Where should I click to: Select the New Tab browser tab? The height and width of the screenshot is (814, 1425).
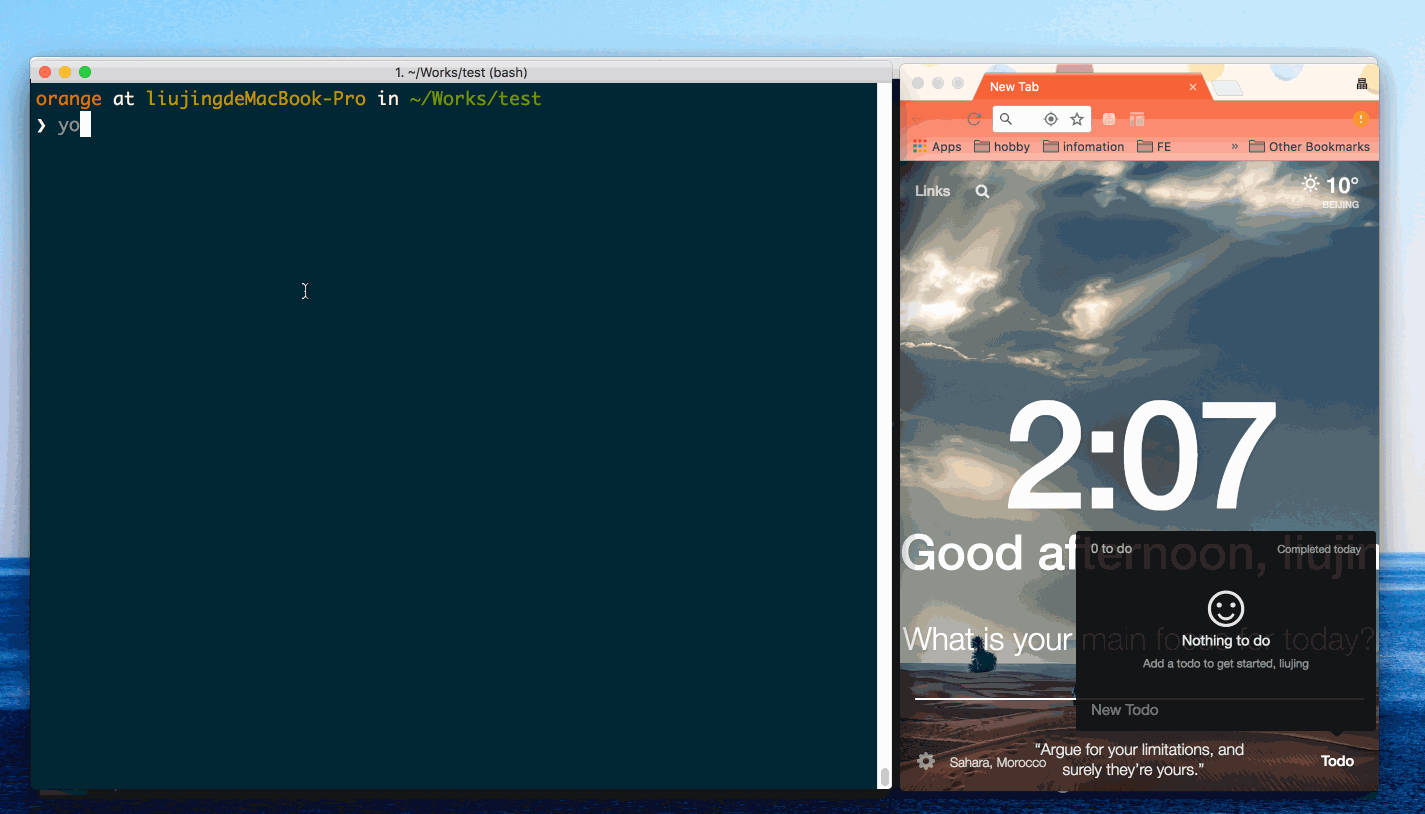(1092, 87)
